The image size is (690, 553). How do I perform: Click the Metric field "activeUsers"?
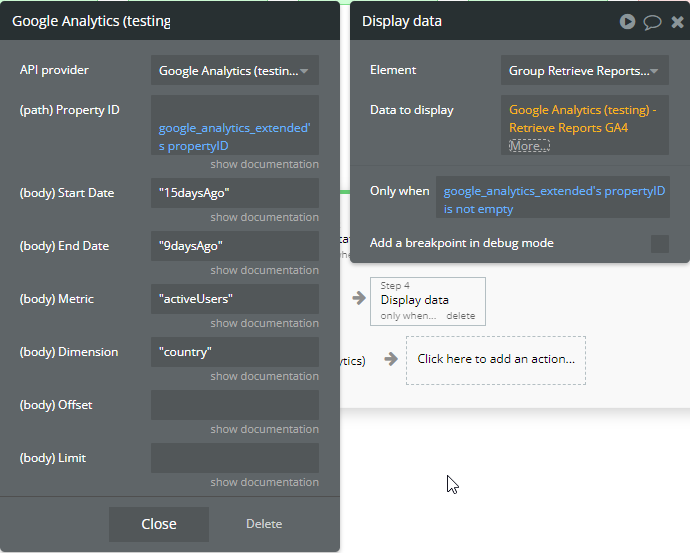(235, 299)
